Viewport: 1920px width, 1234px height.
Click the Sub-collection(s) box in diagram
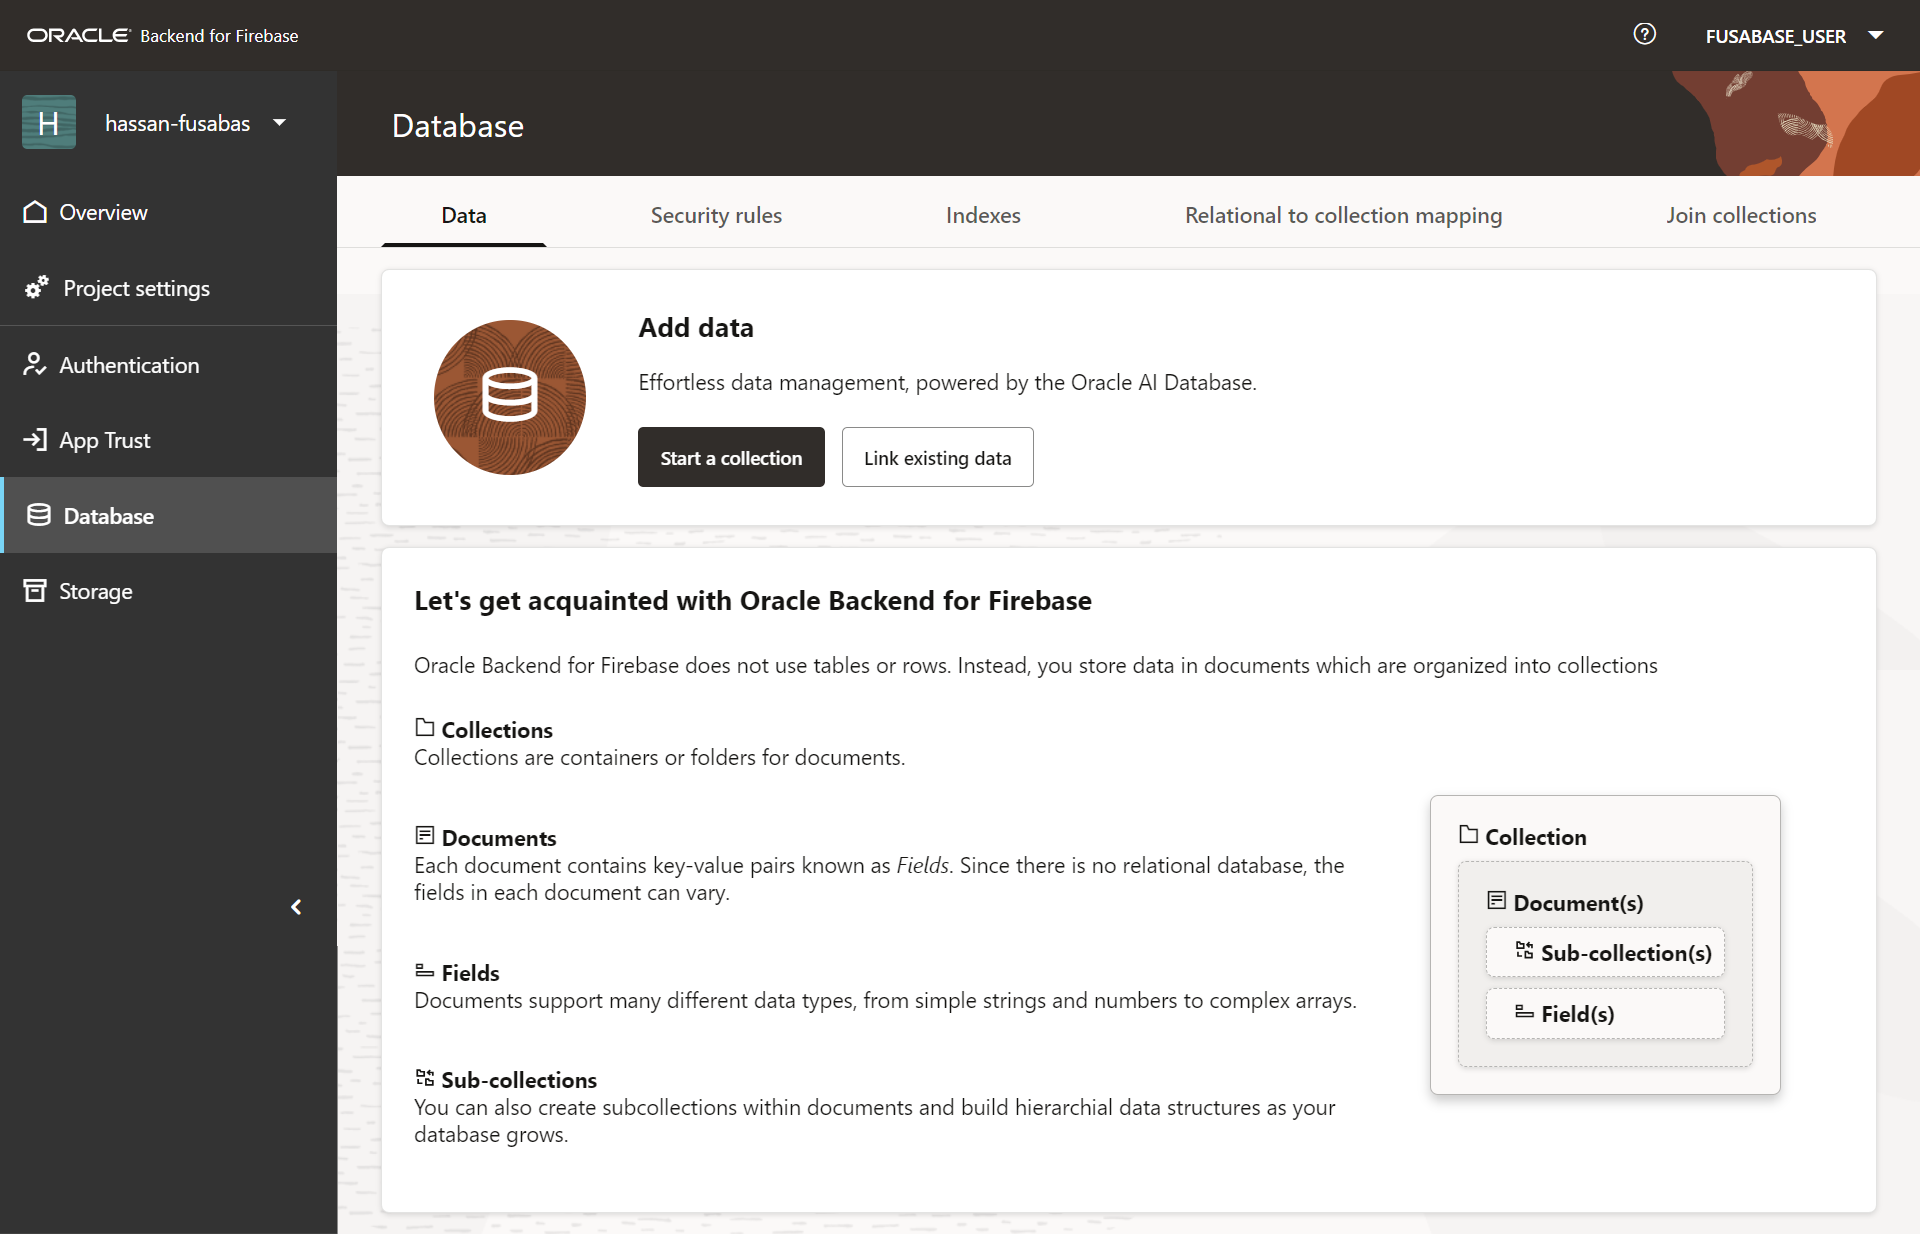tap(1605, 952)
